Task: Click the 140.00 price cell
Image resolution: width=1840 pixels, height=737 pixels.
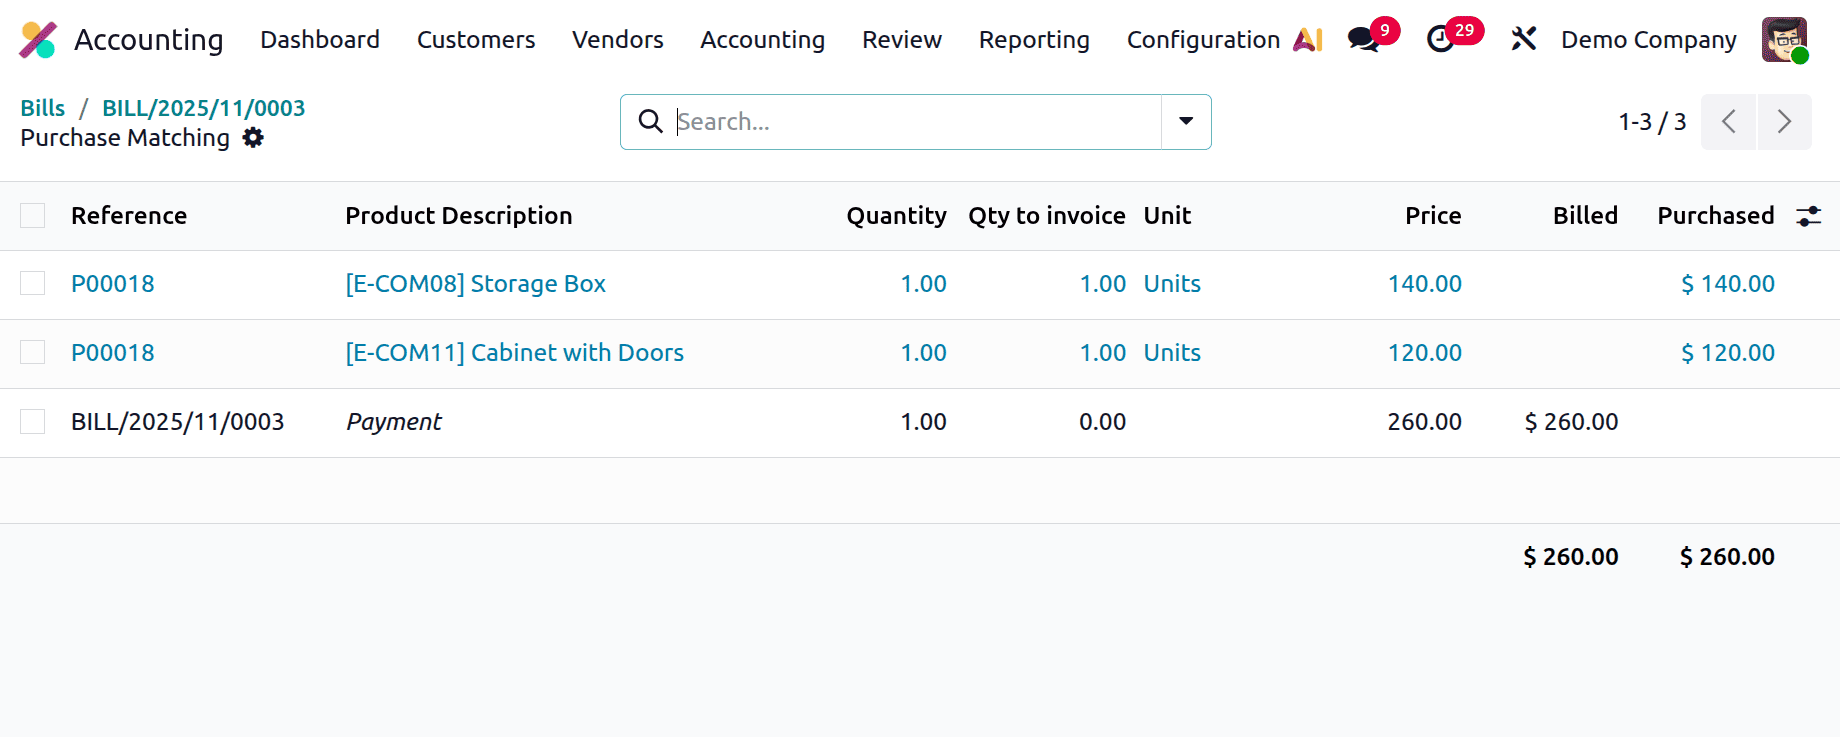Action: coord(1425,284)
